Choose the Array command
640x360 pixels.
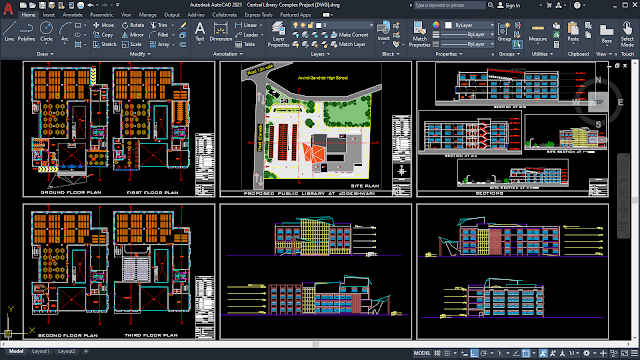click(x=160, y=44)
